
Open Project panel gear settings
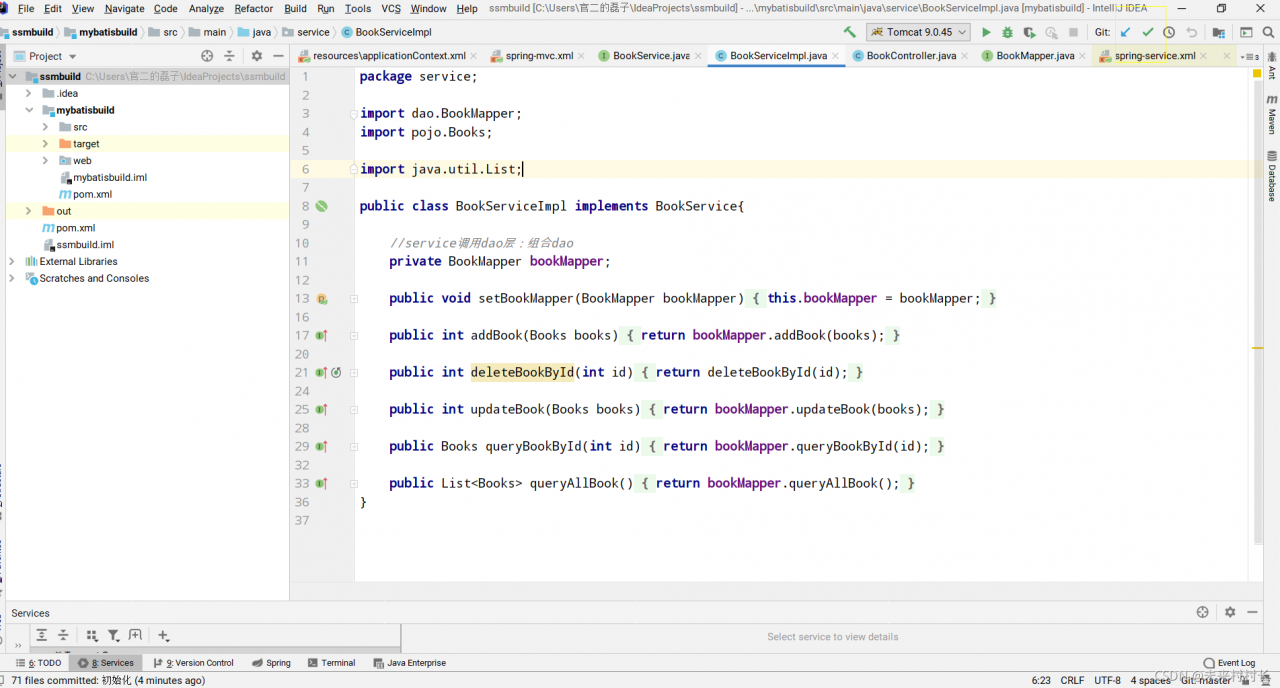257,56
